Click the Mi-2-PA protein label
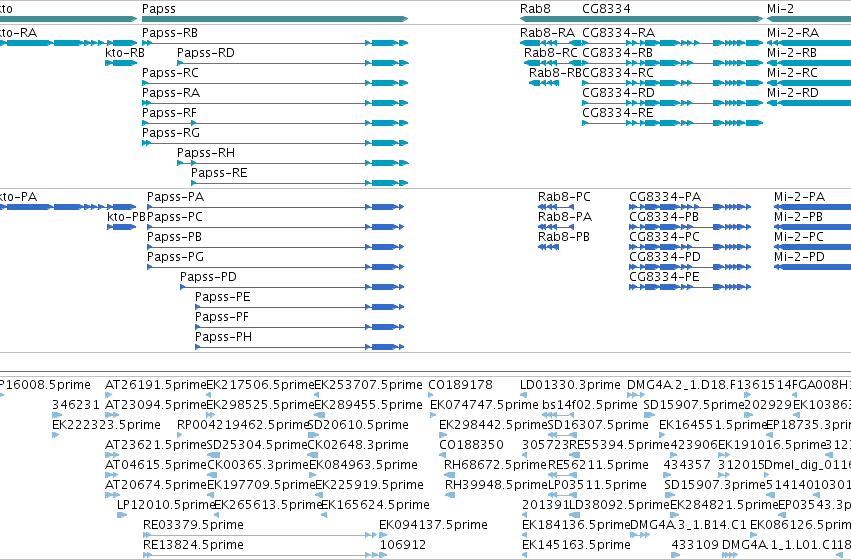Viewport: 851px width, 560px height. click(799, 196)
